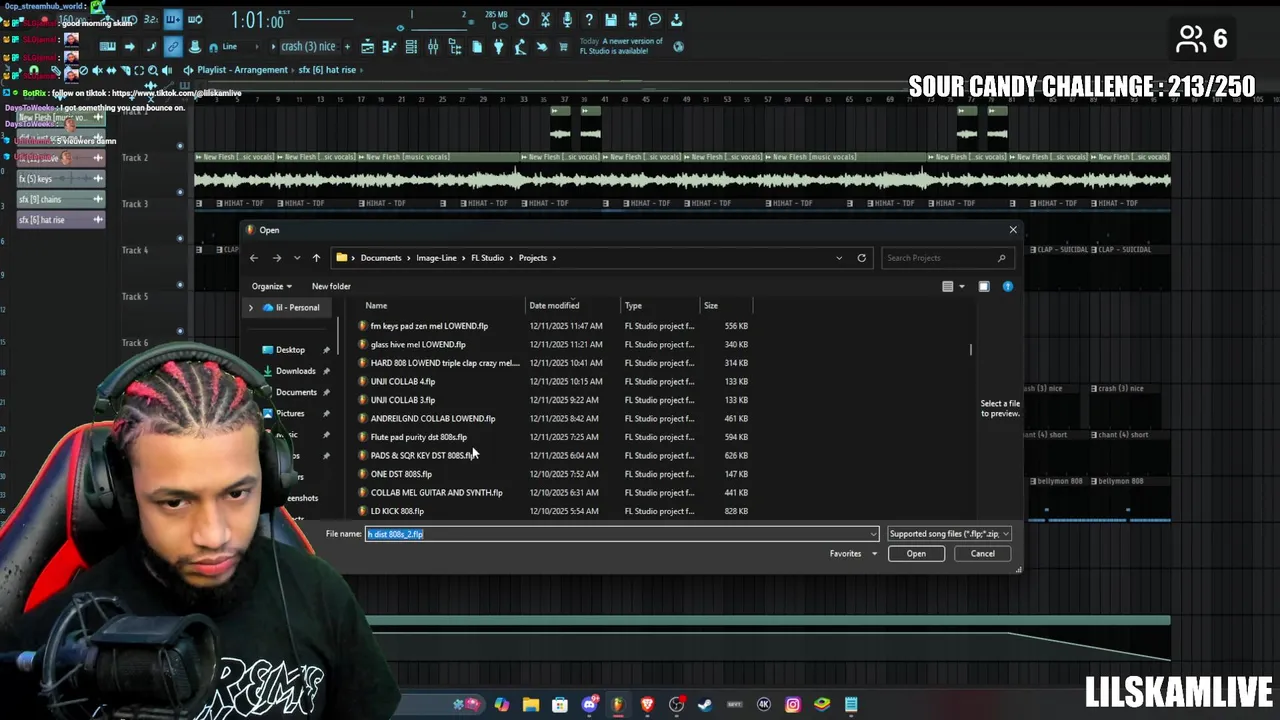Select Desktop in the navigation pane
Image resolution: width=1280 pixels, height=720 pixels.
click(x=290, y=350)
